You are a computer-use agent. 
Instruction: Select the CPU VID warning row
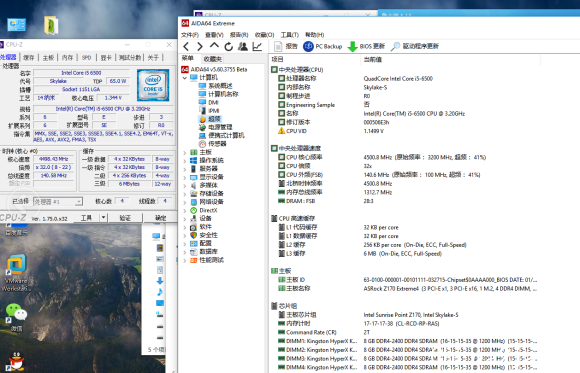404,131
